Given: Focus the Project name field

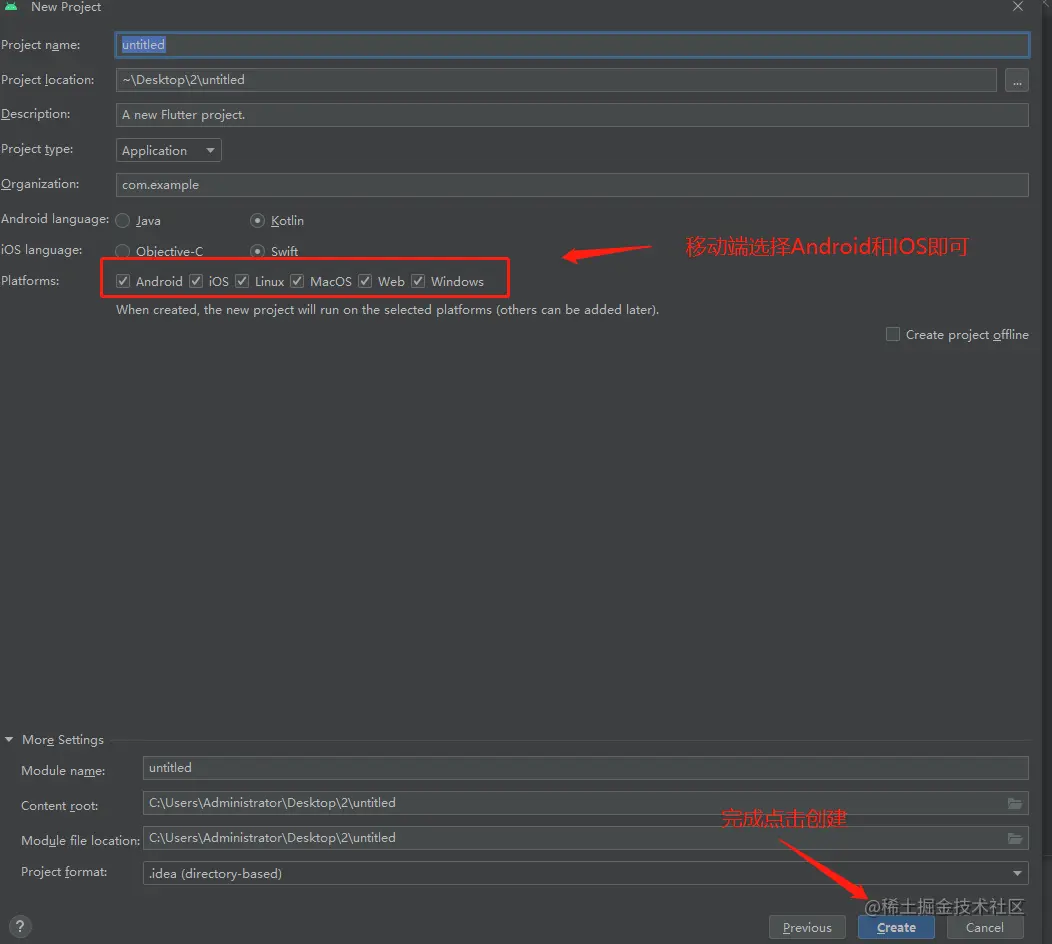Looking at the screenshot, I should (572, 45).
